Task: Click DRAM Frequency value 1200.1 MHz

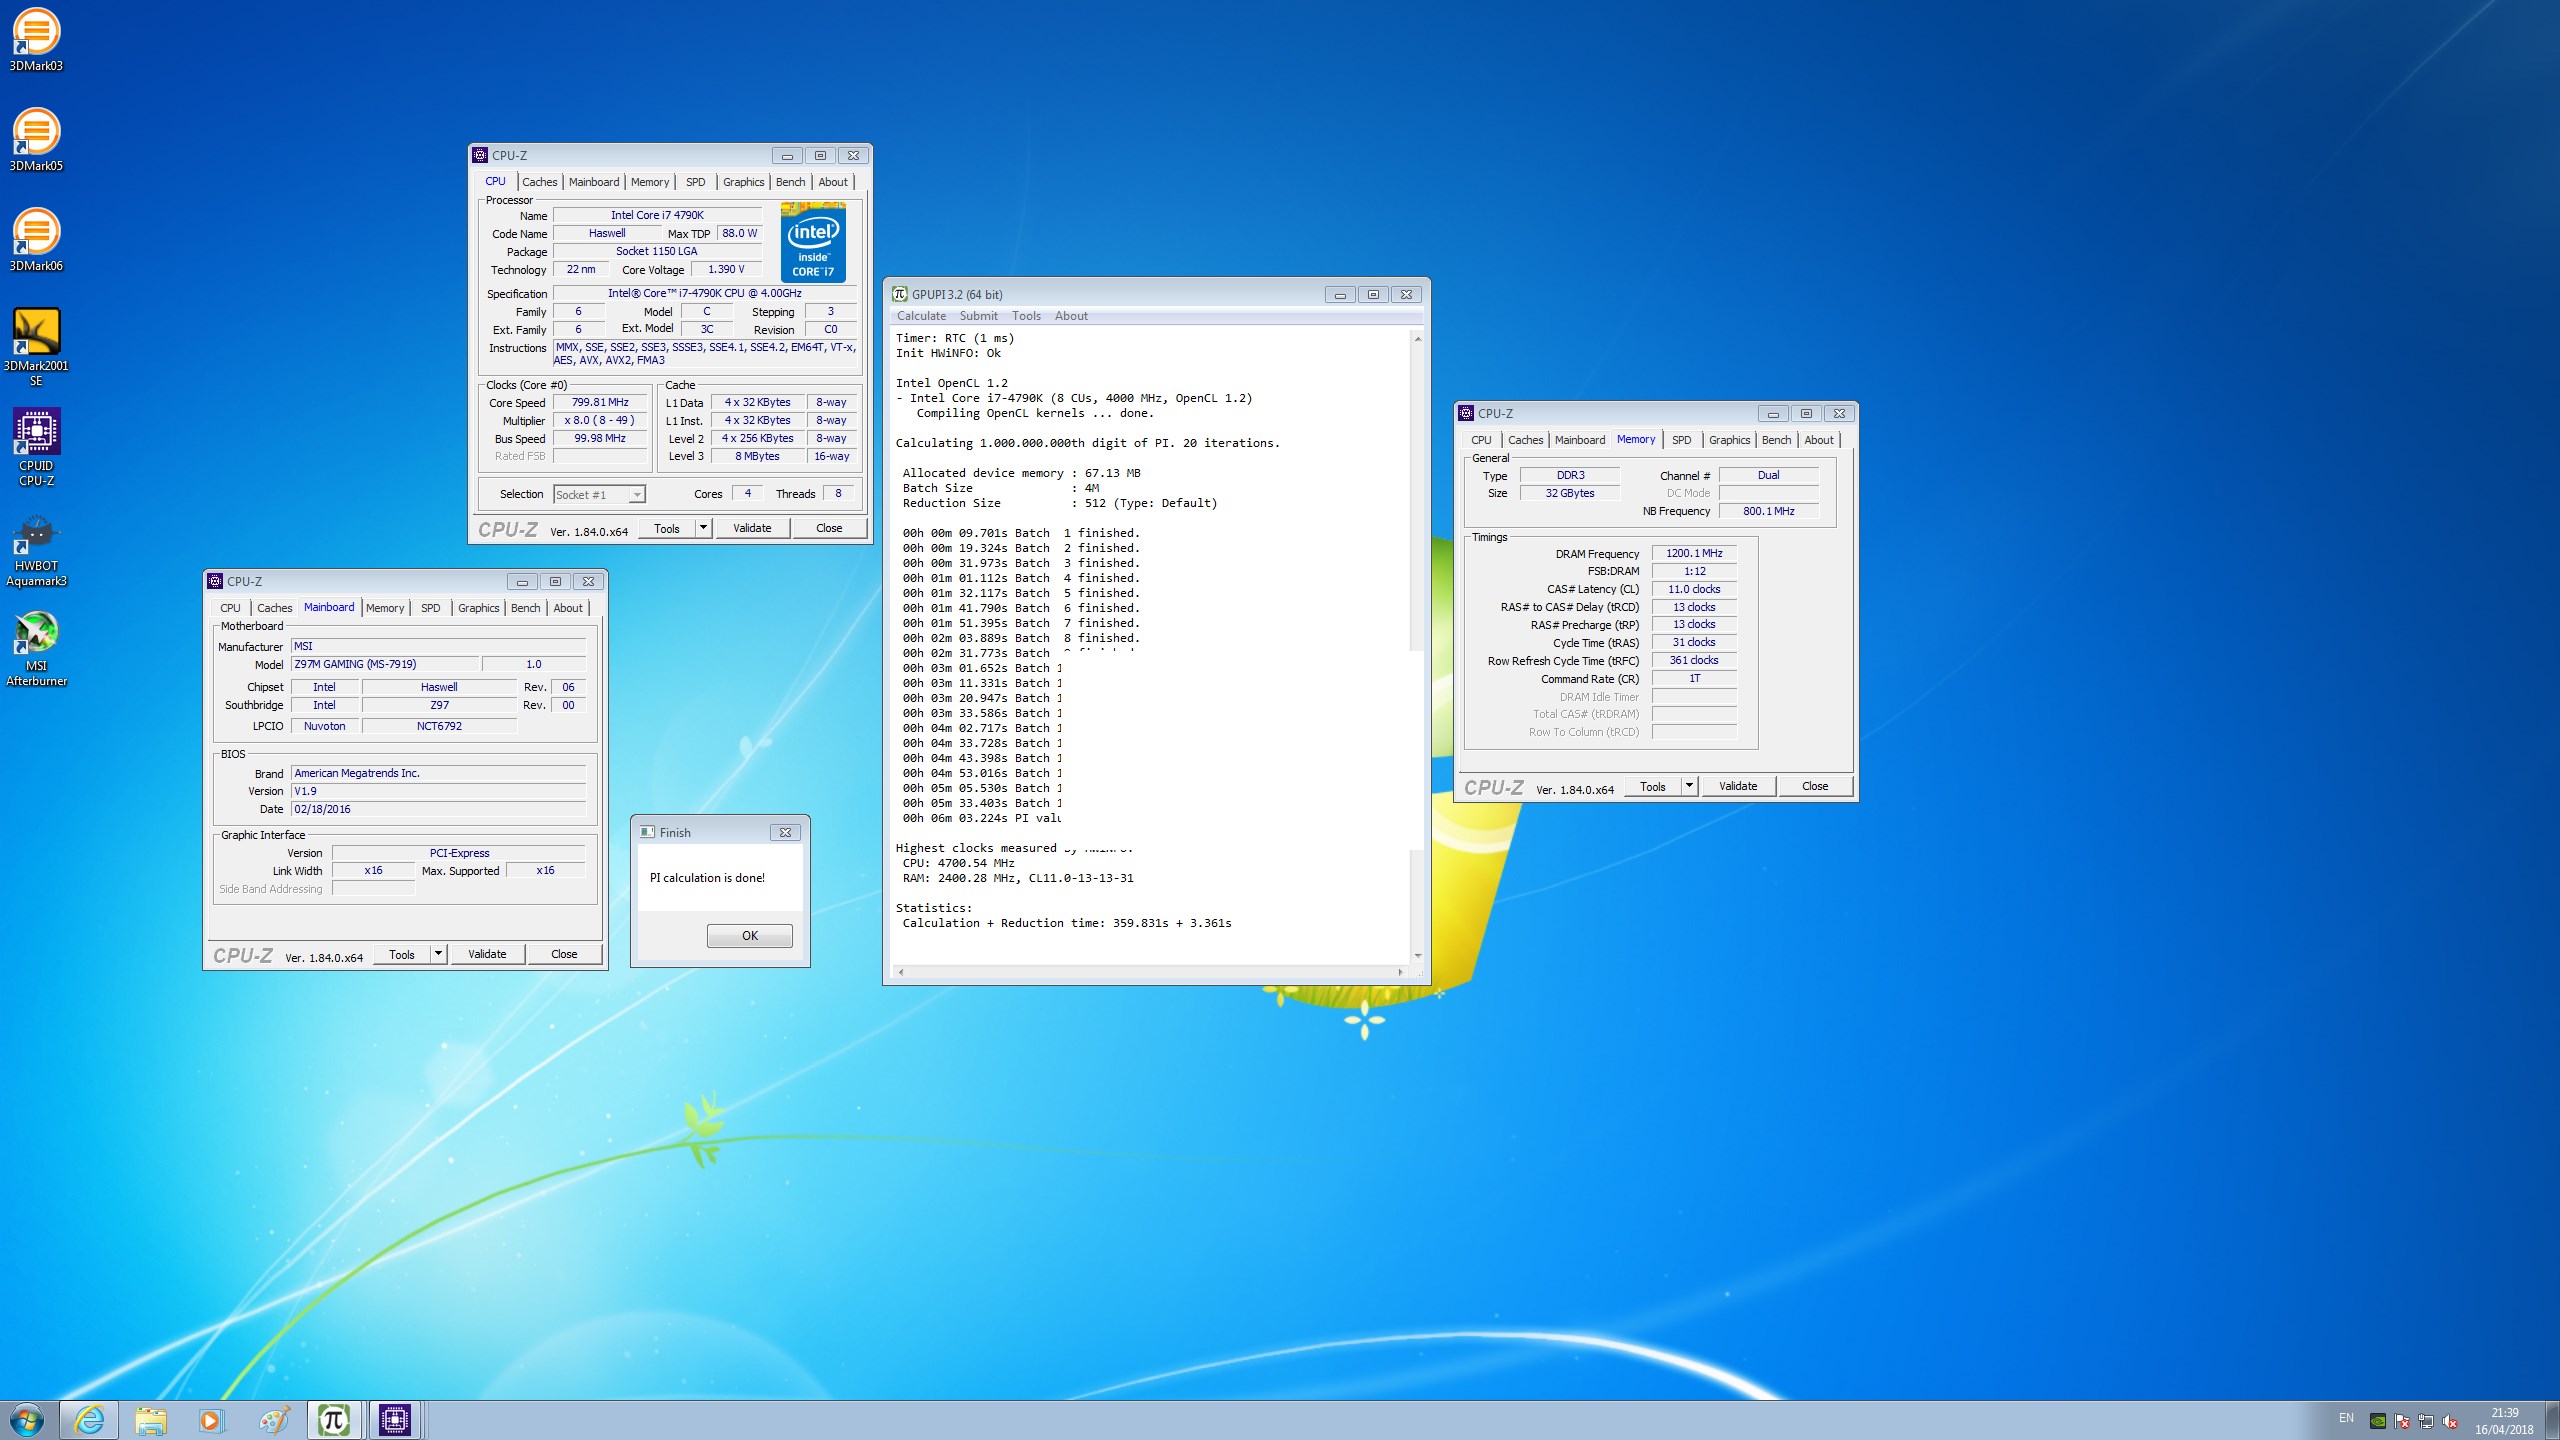Action: (x=1694, y=553)
